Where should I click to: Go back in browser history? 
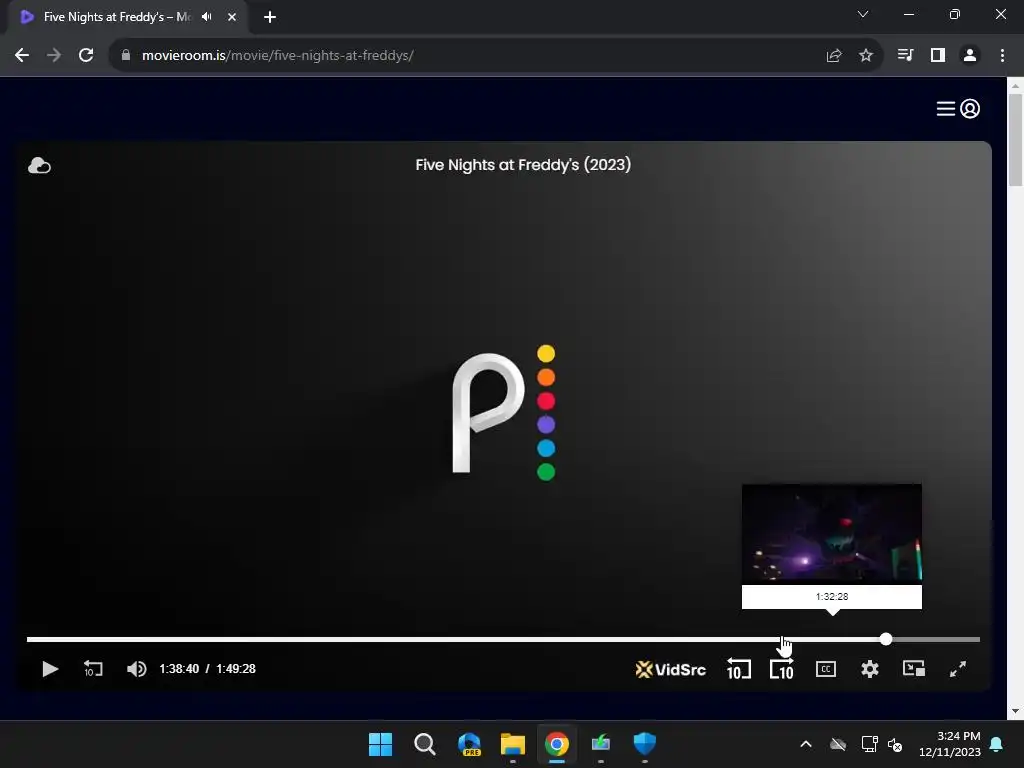(22, 56)
